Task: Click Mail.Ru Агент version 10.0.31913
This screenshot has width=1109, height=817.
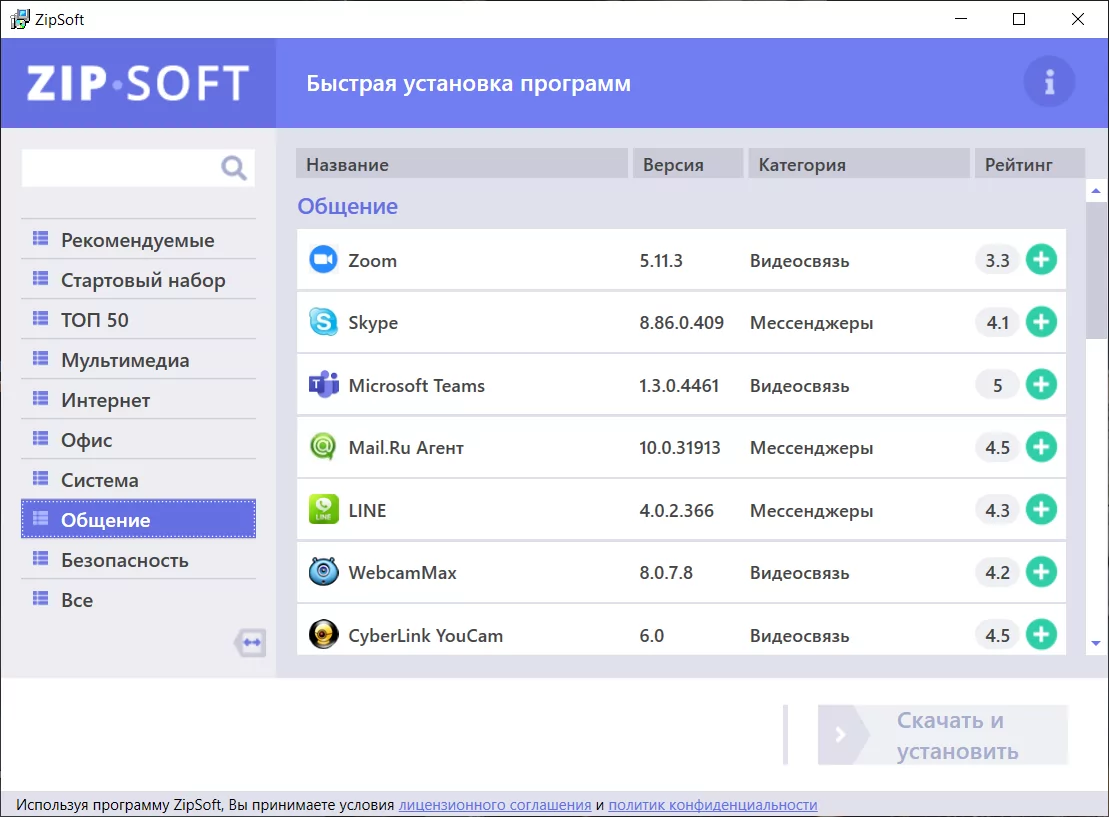Action: [679, 448]
